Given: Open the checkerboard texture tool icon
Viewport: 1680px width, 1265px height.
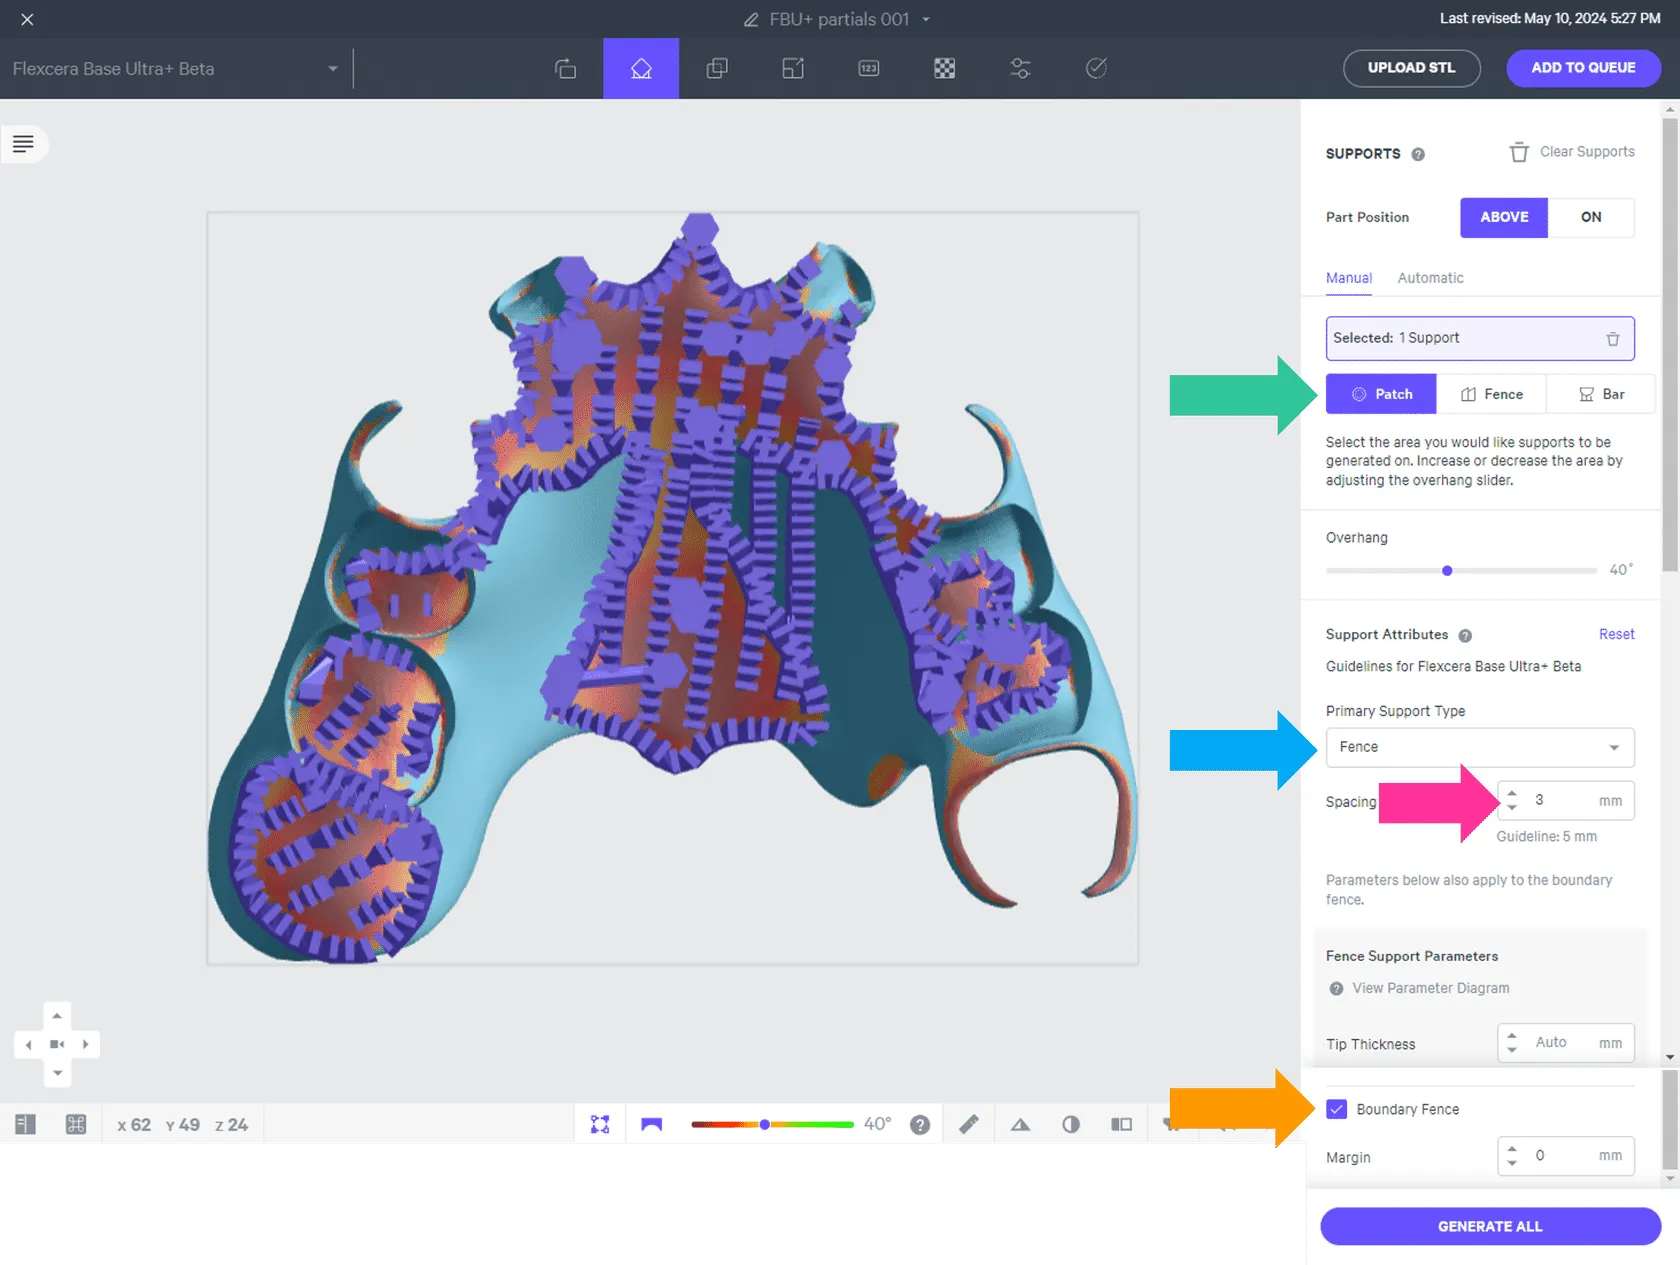Looking at the screenshot, I should point(944,68).
